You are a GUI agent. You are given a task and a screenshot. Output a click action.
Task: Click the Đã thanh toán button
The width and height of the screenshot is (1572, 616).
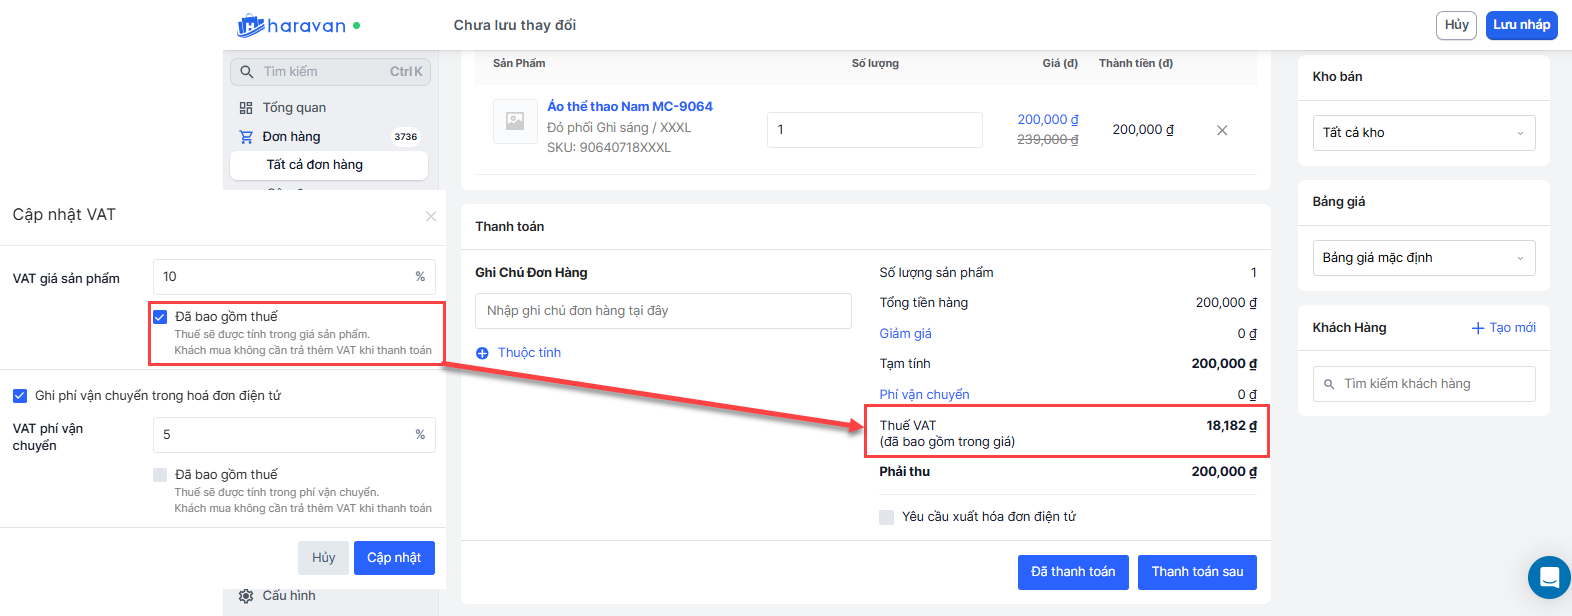click(1073, 572)
